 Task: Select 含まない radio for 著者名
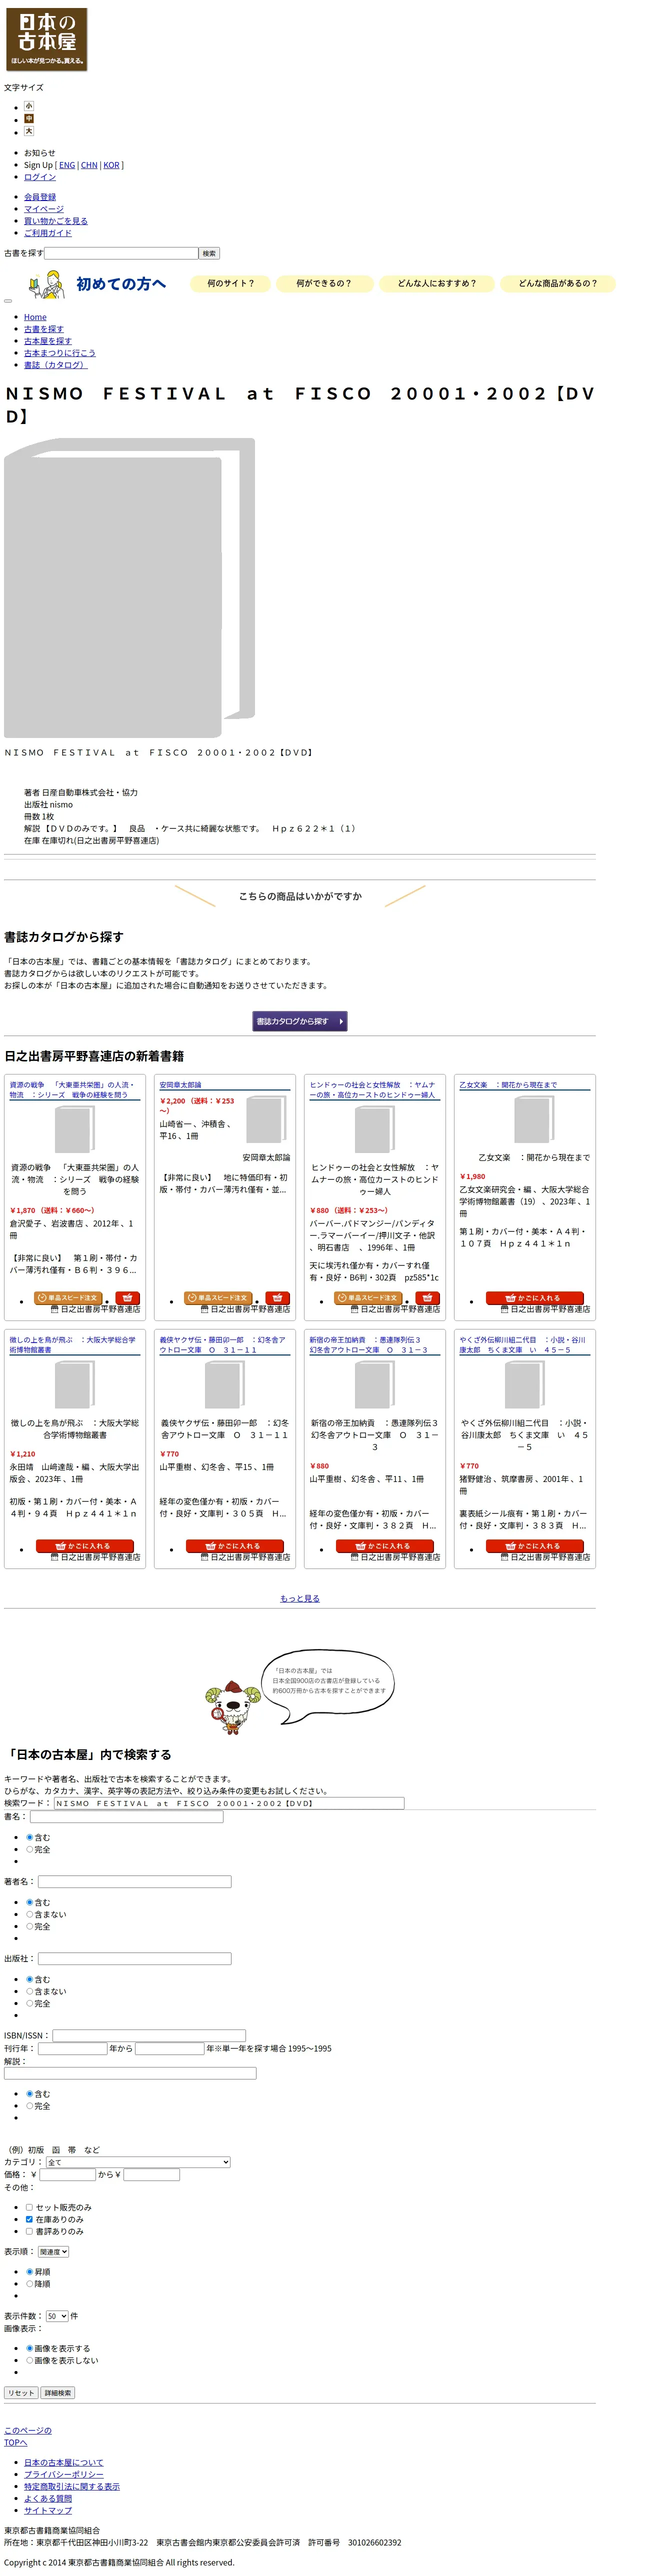(29, 1915)
